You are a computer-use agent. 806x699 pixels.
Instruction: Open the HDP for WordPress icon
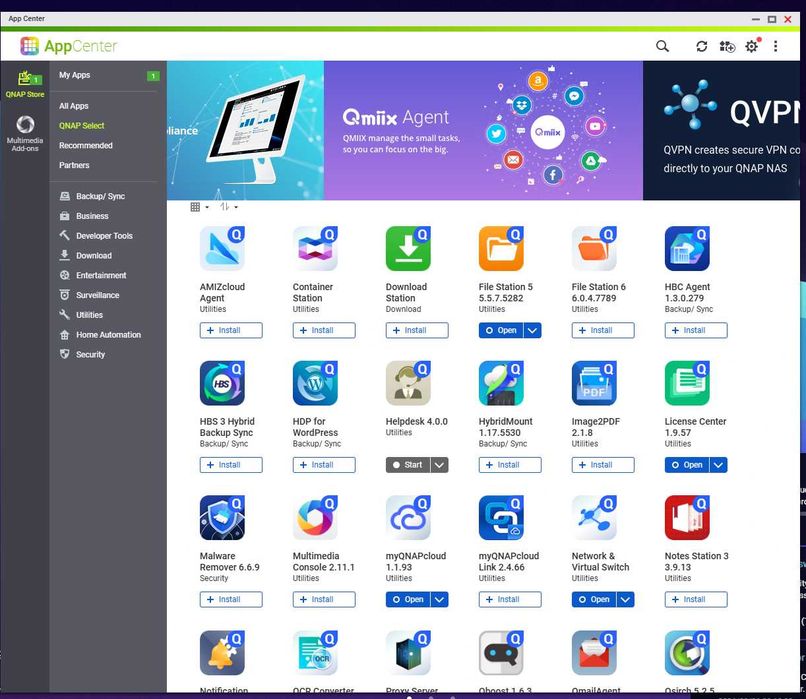point(315,383)
